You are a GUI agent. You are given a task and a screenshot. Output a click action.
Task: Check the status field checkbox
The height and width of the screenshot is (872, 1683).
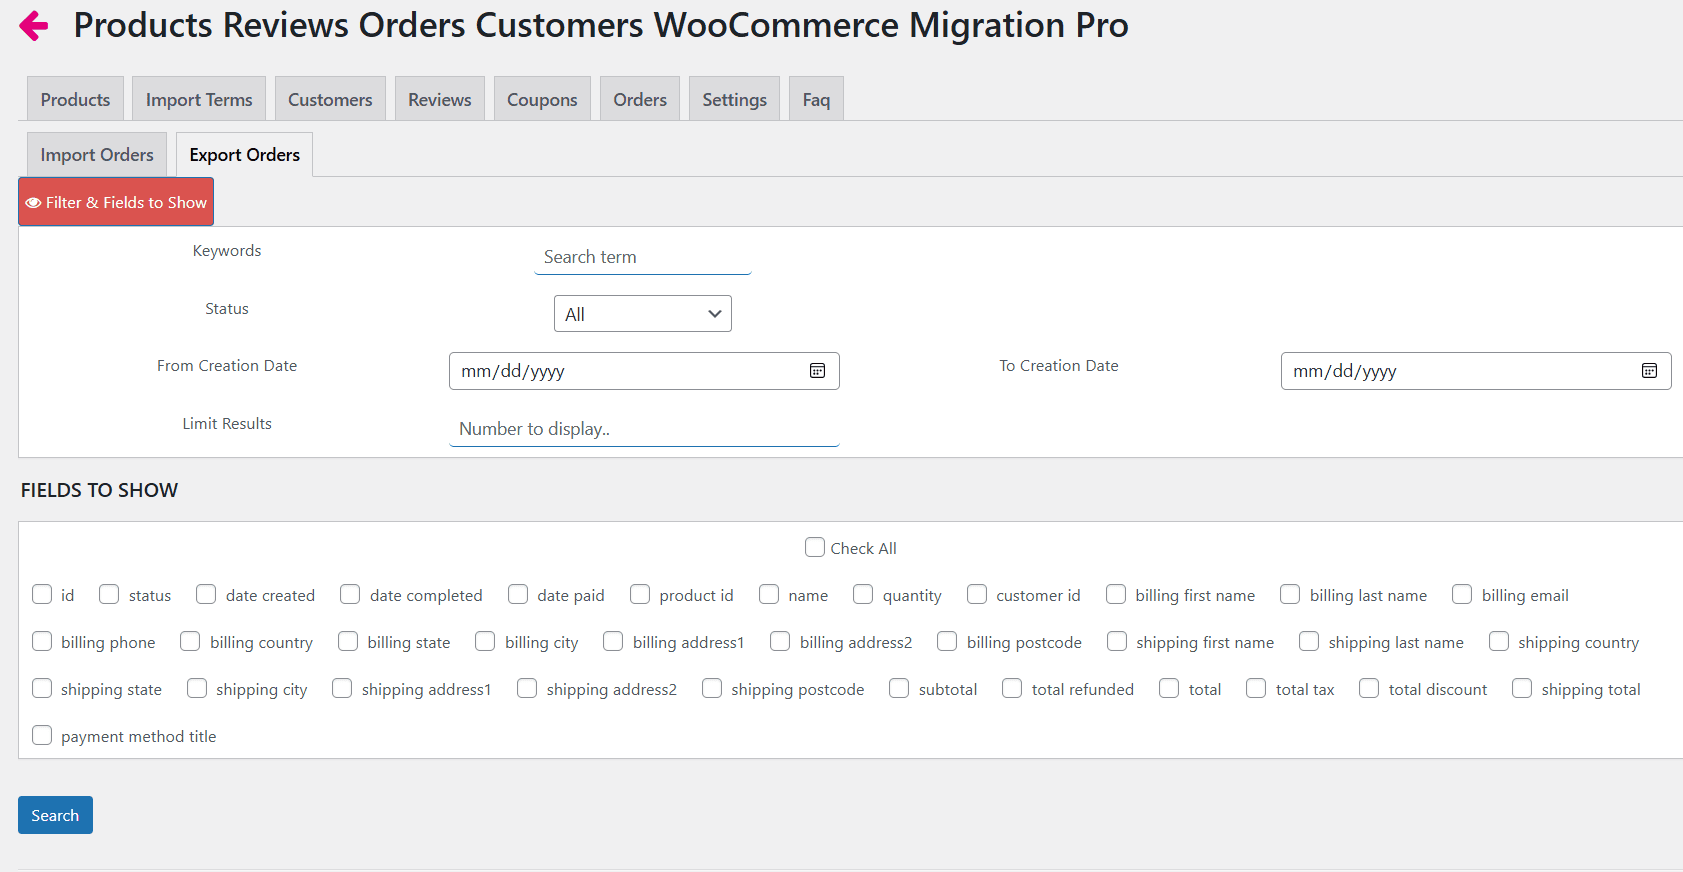[x=109, y=594]
